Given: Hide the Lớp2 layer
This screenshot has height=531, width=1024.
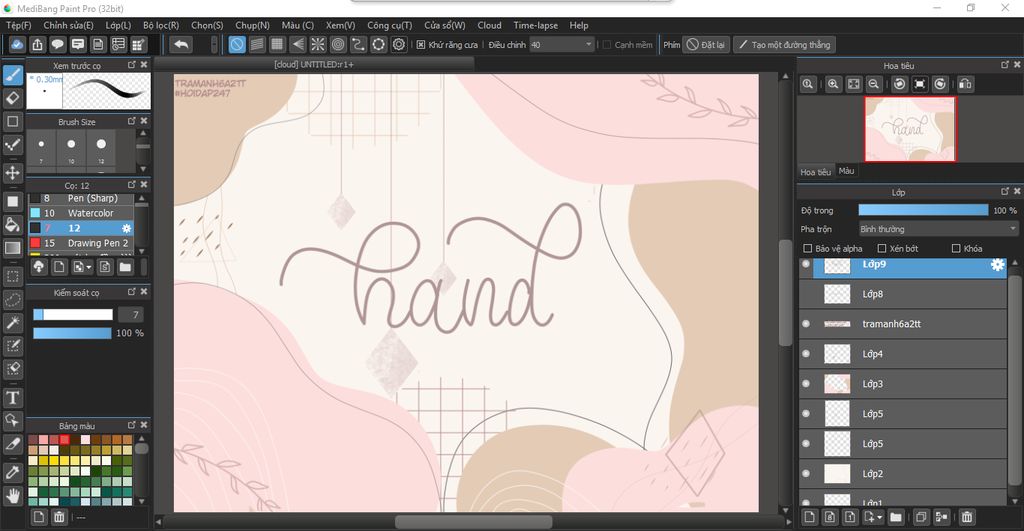Looking at the screenshot, I should (x=806, y=474).
